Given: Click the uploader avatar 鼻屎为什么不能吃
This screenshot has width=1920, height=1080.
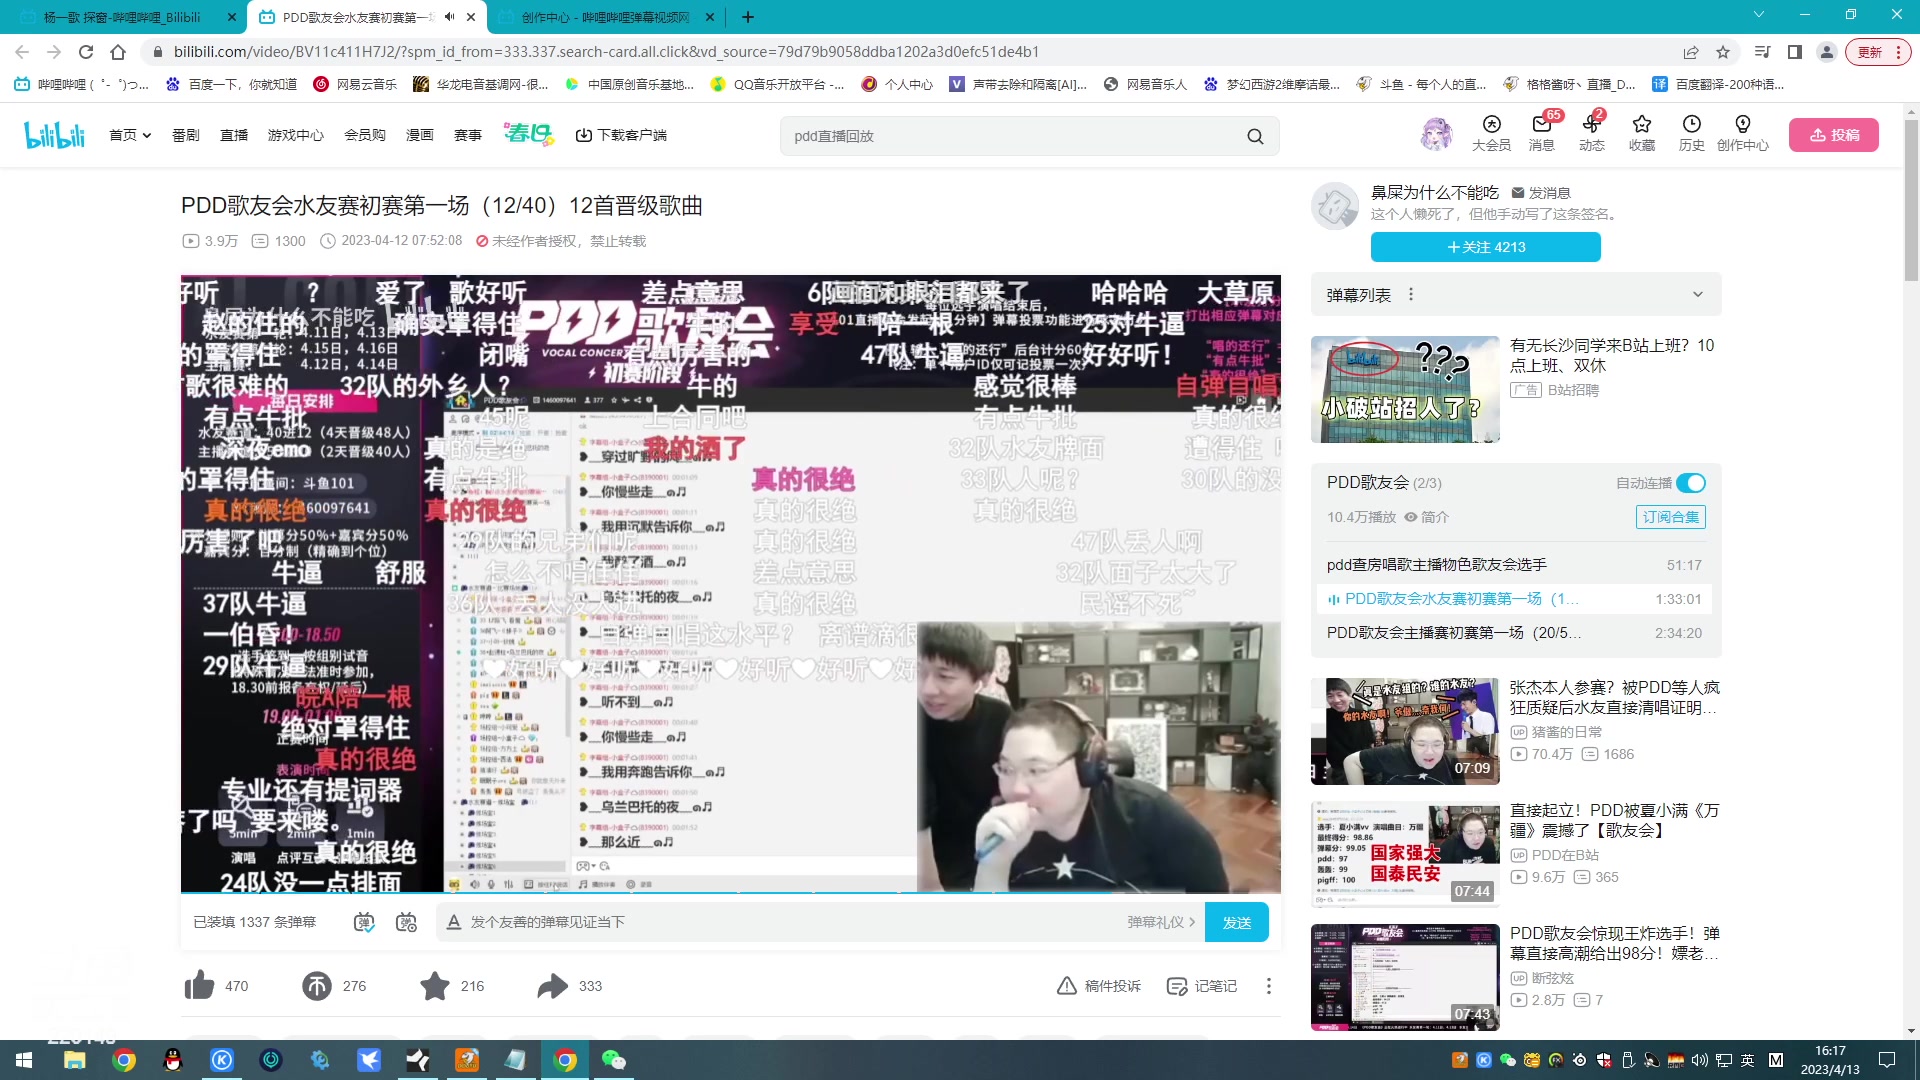Looking at the screenshot, I should pyautogui.click(x=1335, y=206).
